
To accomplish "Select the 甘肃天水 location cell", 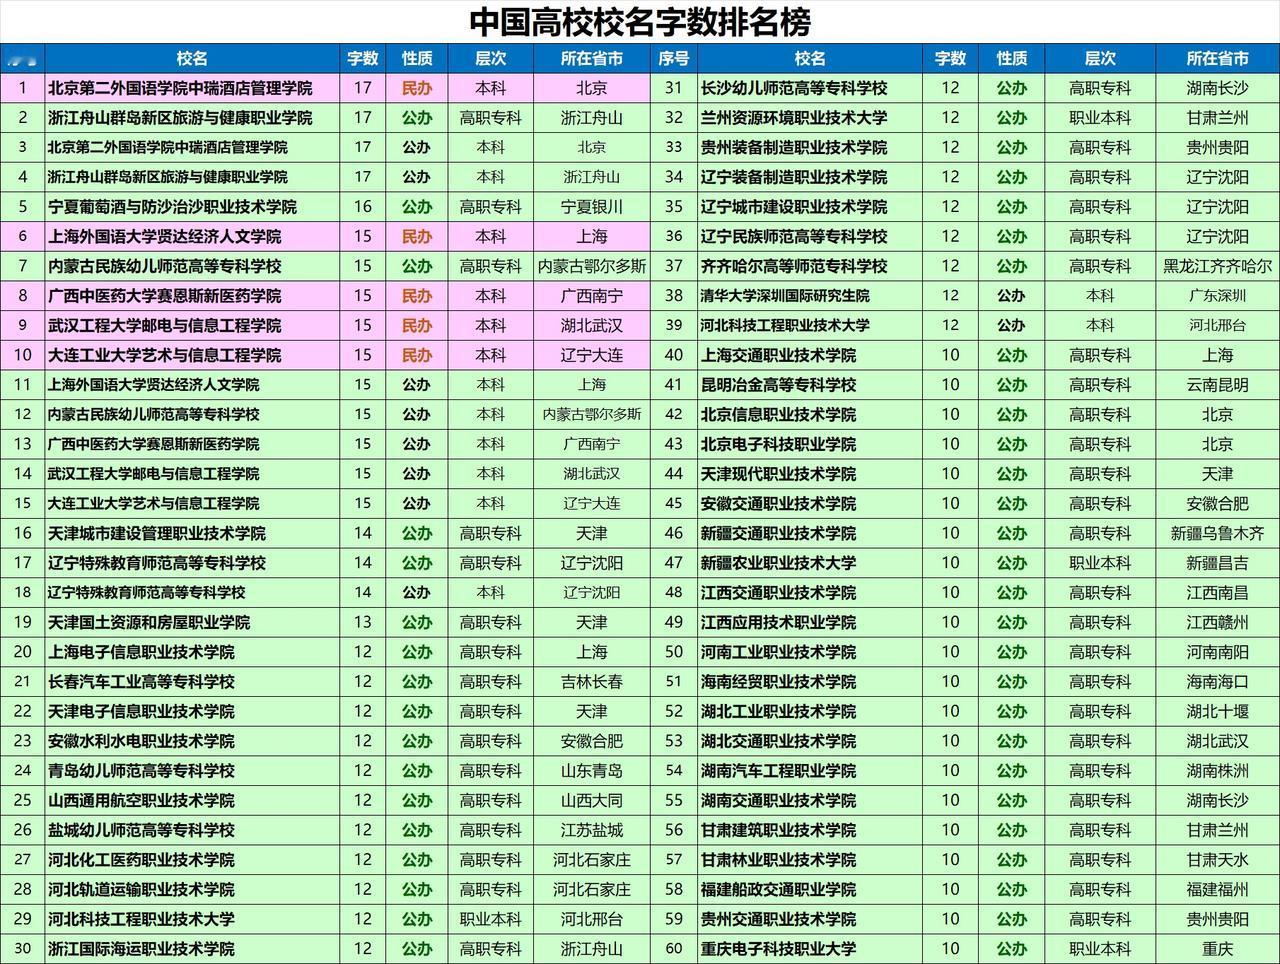I will pyautogui.click(x=1217, y=860).
